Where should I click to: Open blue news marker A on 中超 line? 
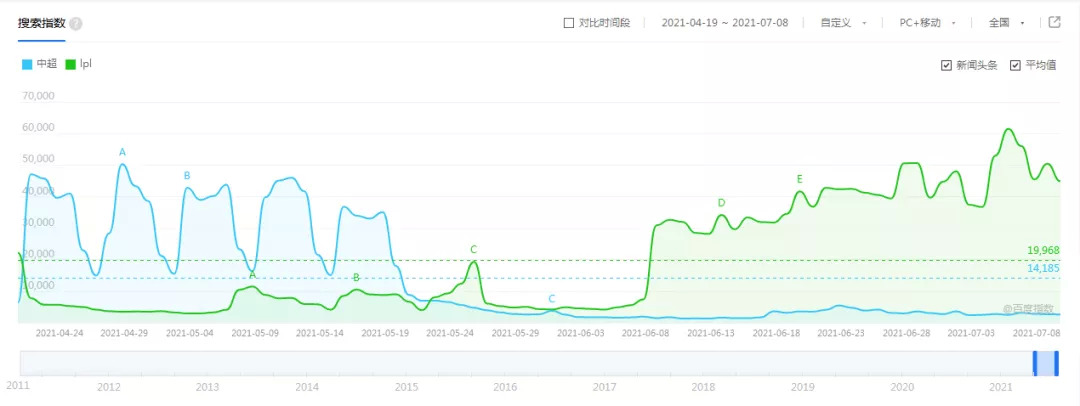click(x=123, y=152)
